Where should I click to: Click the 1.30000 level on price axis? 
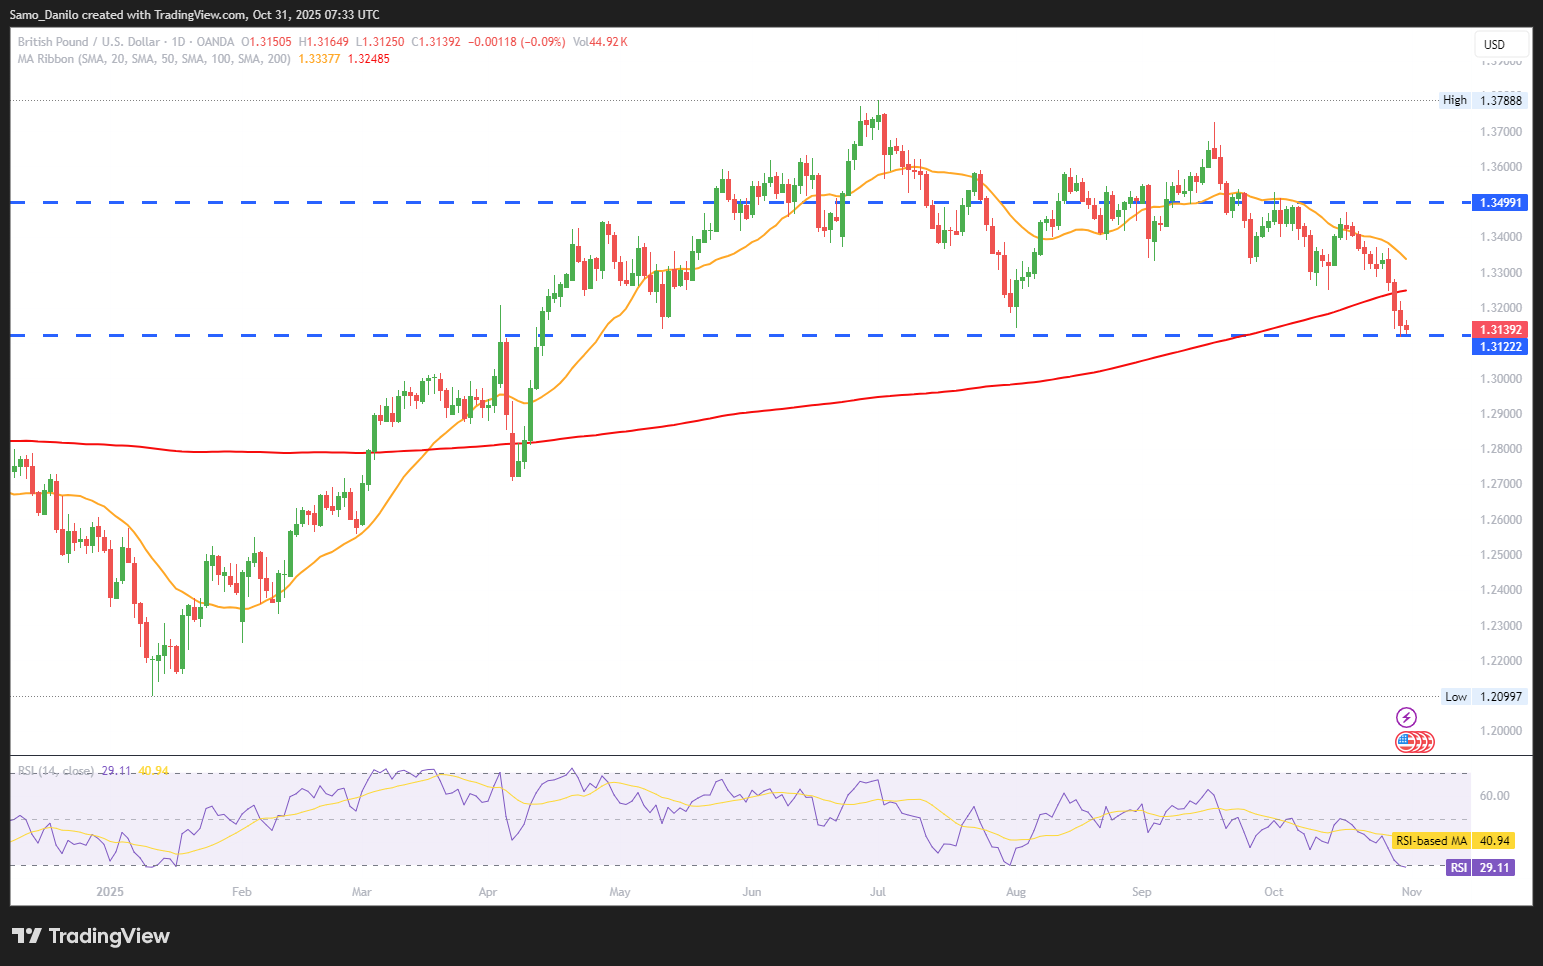pos(1500,379)
